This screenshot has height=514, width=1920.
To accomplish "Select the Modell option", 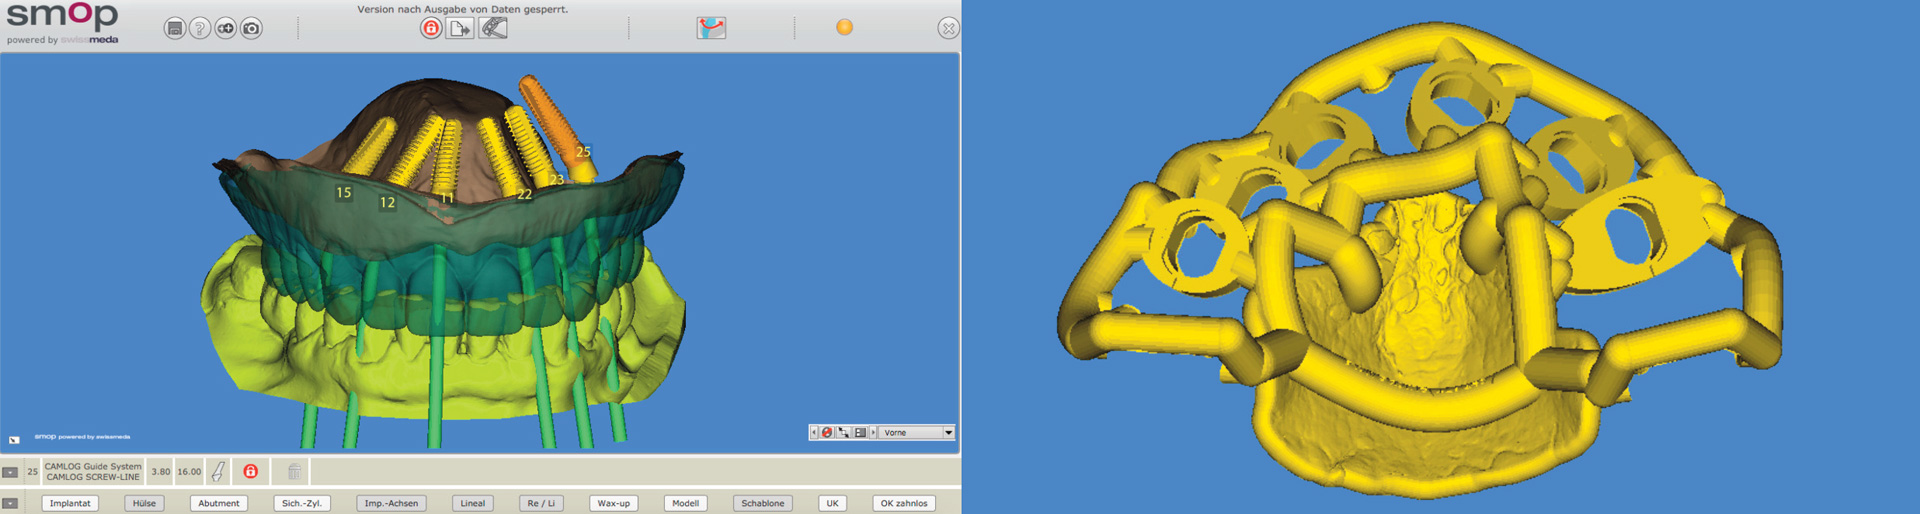I will [685, 503].
